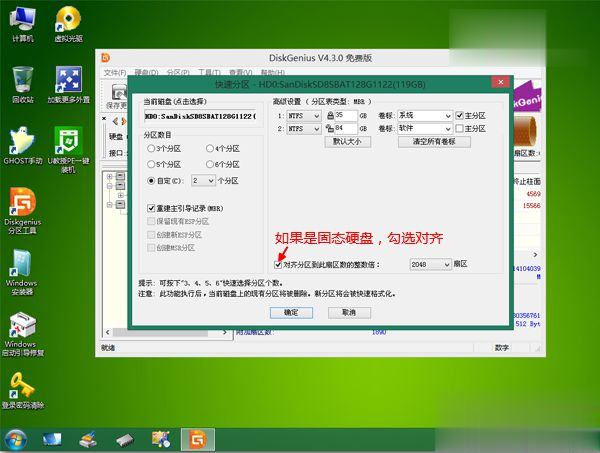Click partition 2 size field 84
The image size is (600, 453).
346,129
